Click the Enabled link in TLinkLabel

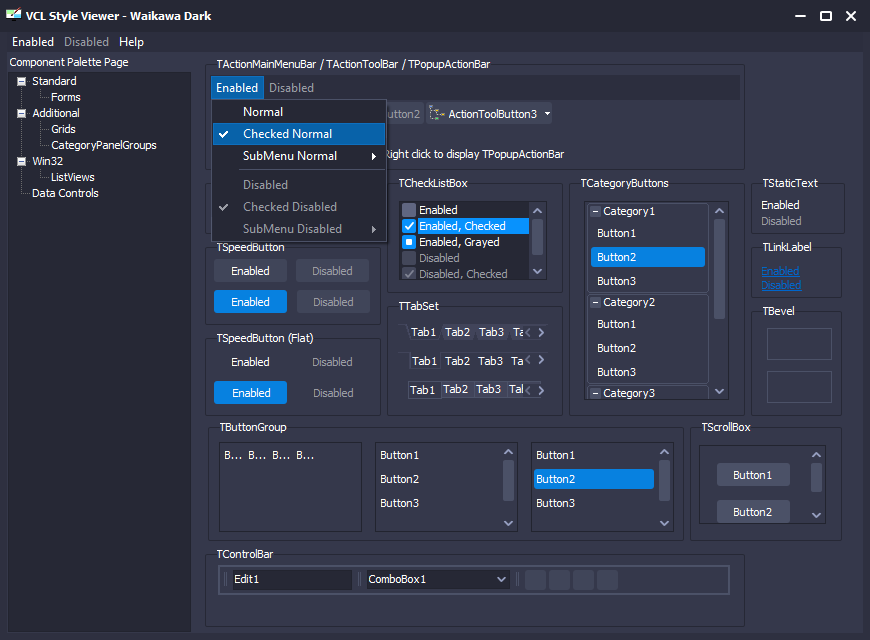(x=780, y=271)
